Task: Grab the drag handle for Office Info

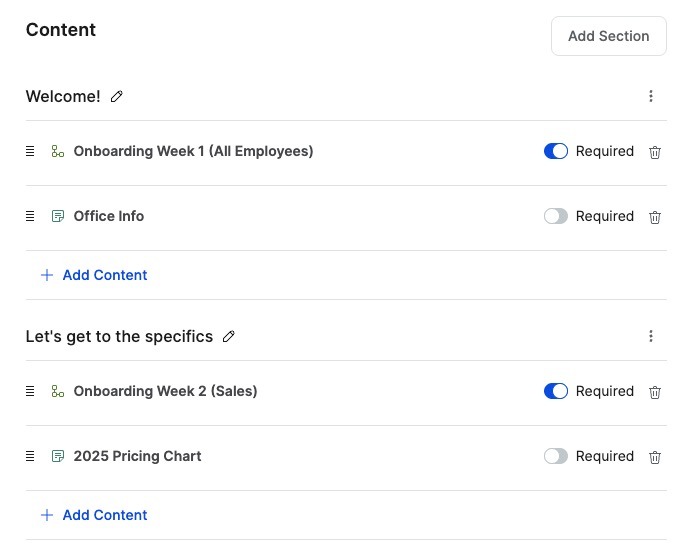Action: pos(30,216)
